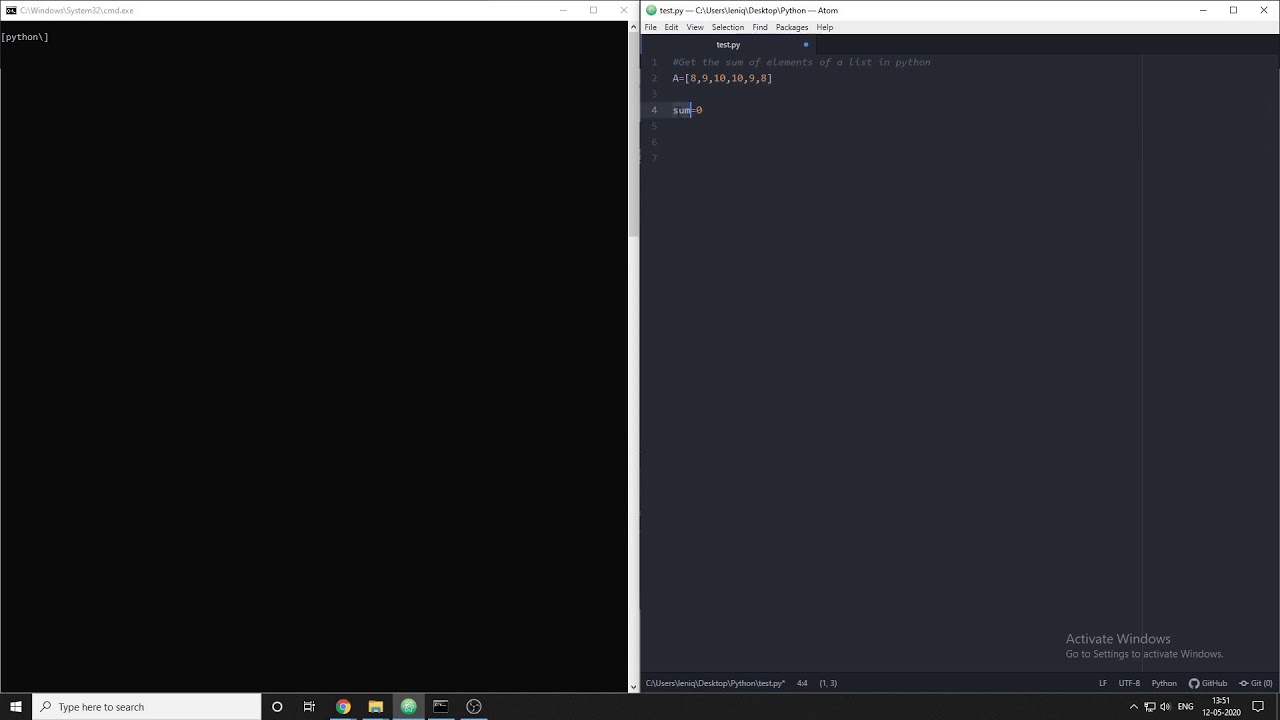Click the sum=0 code on line 4

point(687,110)
